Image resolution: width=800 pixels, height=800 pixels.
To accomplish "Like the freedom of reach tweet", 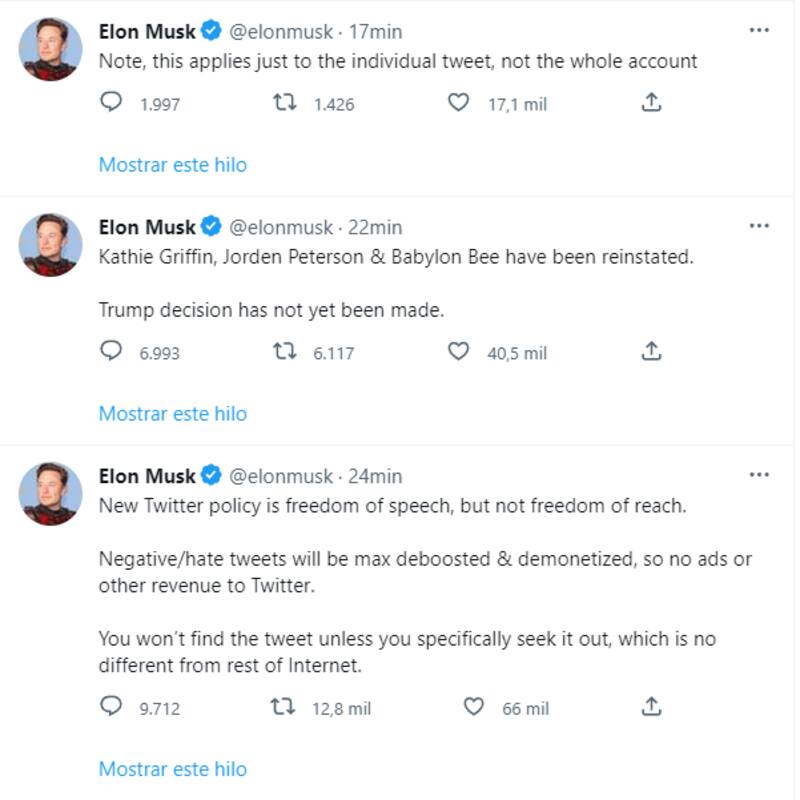I will [474, 708].
